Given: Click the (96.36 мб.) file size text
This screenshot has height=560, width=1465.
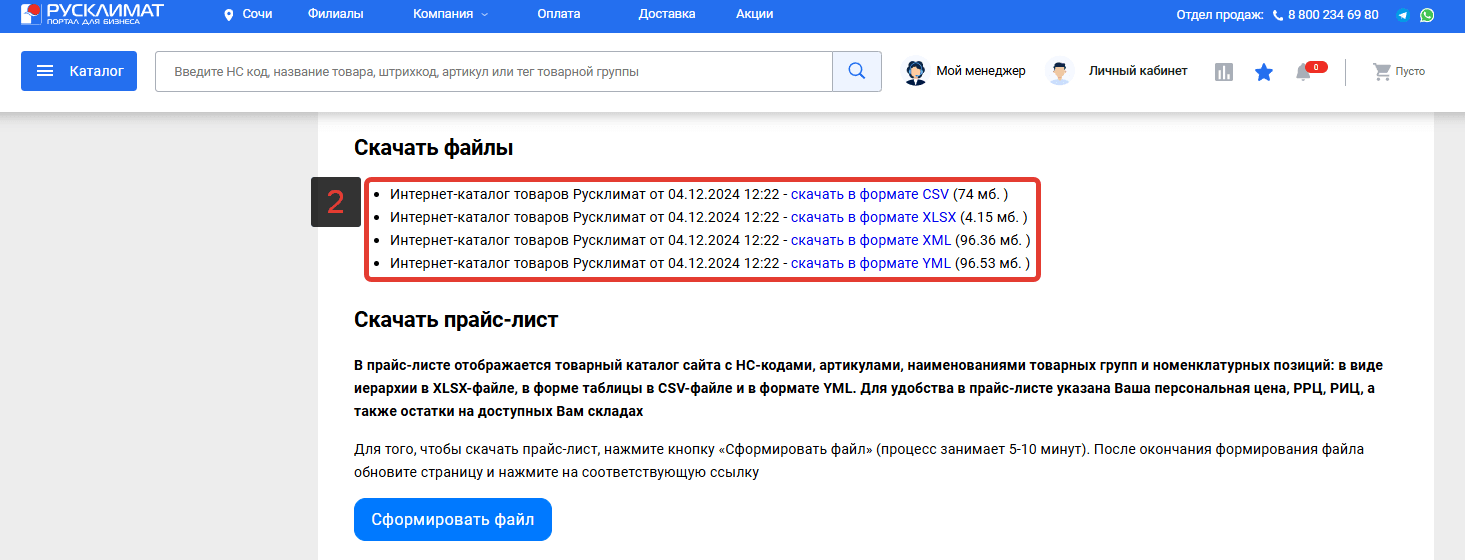Looking at the screenshot, I should pos(993,240).
